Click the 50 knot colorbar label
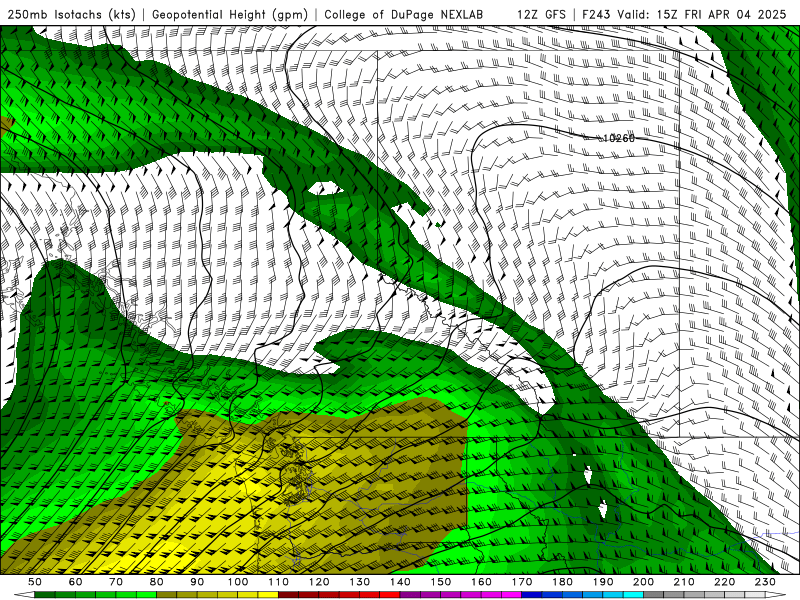Viewport: 800px width, 600px height. (x=35, y=582)
